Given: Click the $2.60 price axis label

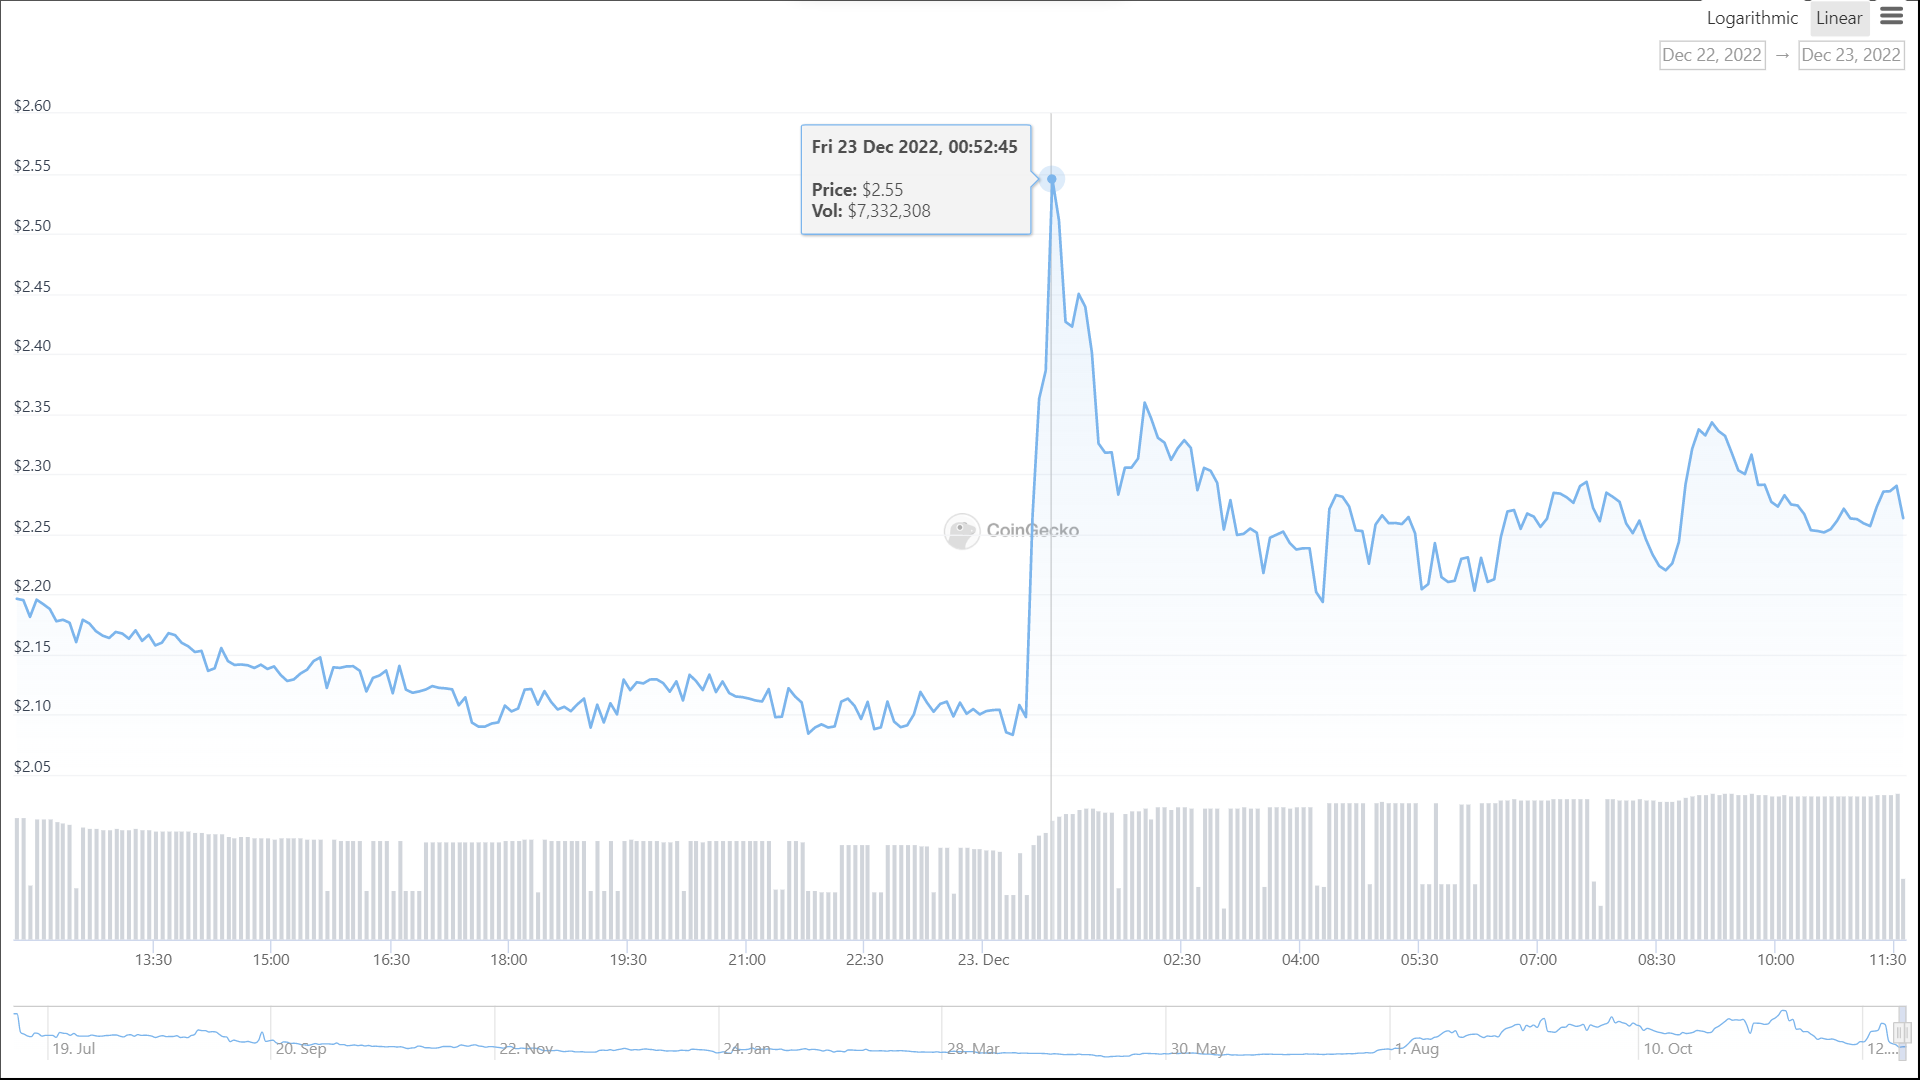Looking at the screenshot, I should 32,106.
